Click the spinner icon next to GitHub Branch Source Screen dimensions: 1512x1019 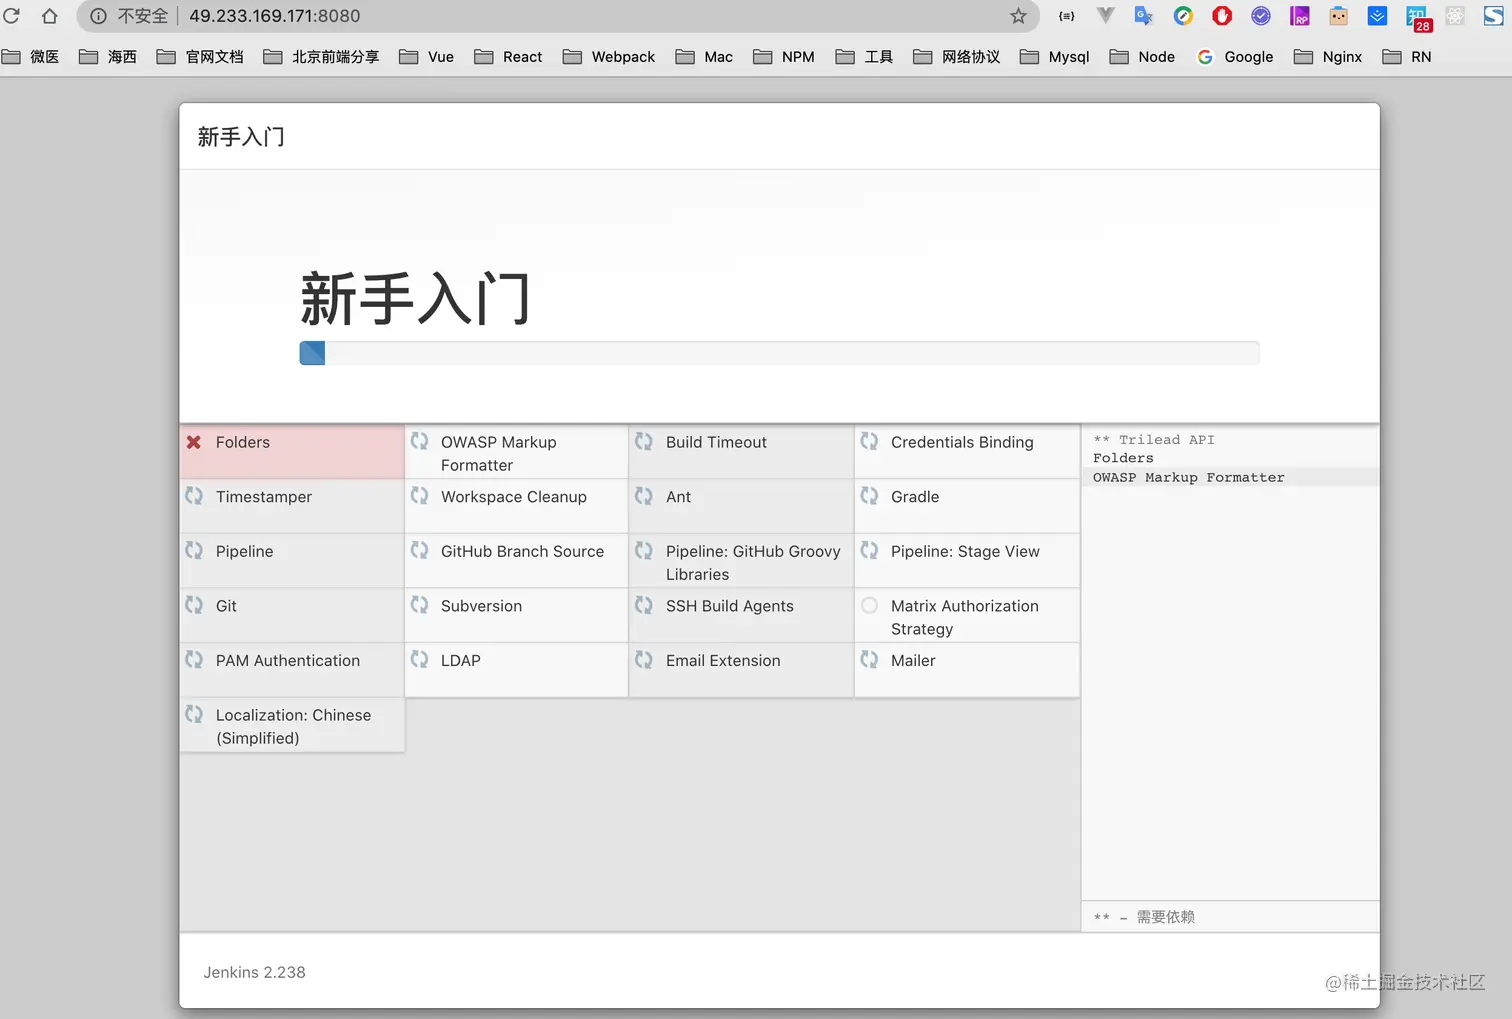coord(419,550)
